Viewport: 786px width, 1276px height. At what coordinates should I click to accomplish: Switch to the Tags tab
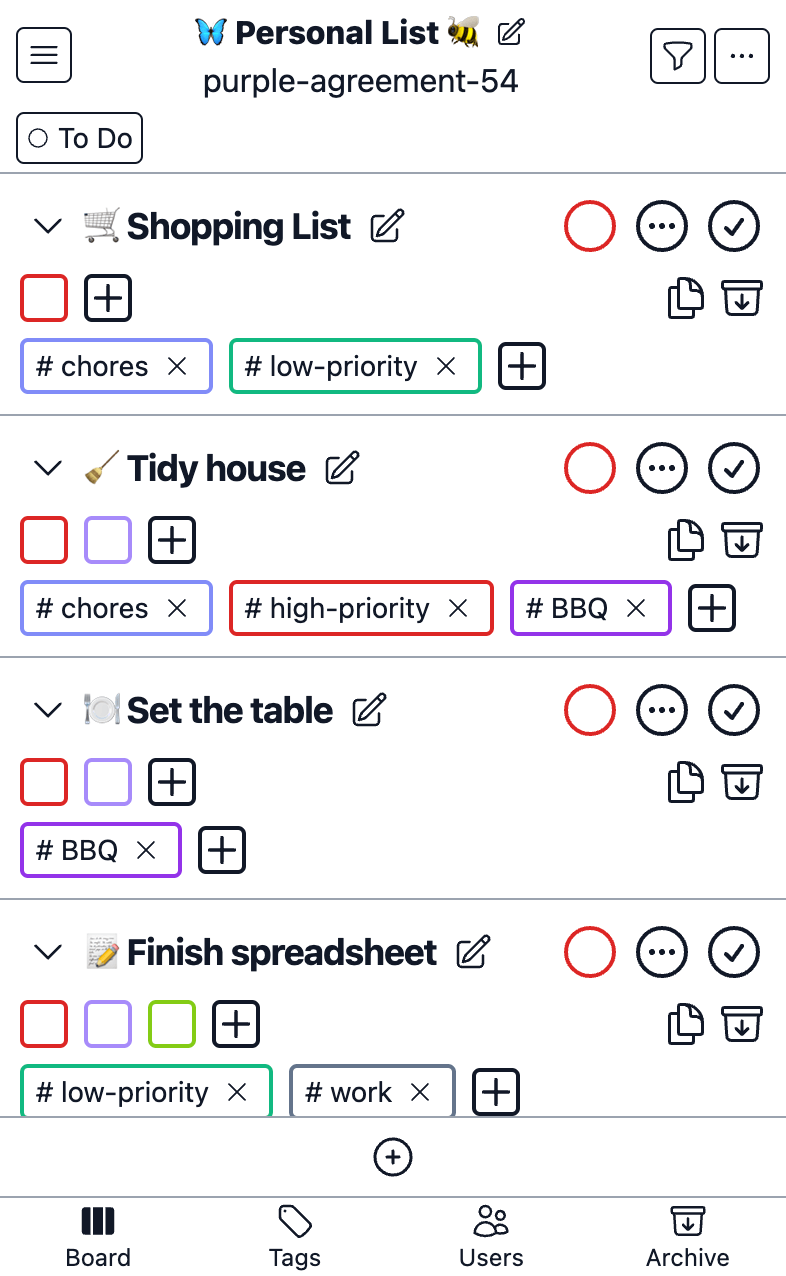tap(295, 1236)
